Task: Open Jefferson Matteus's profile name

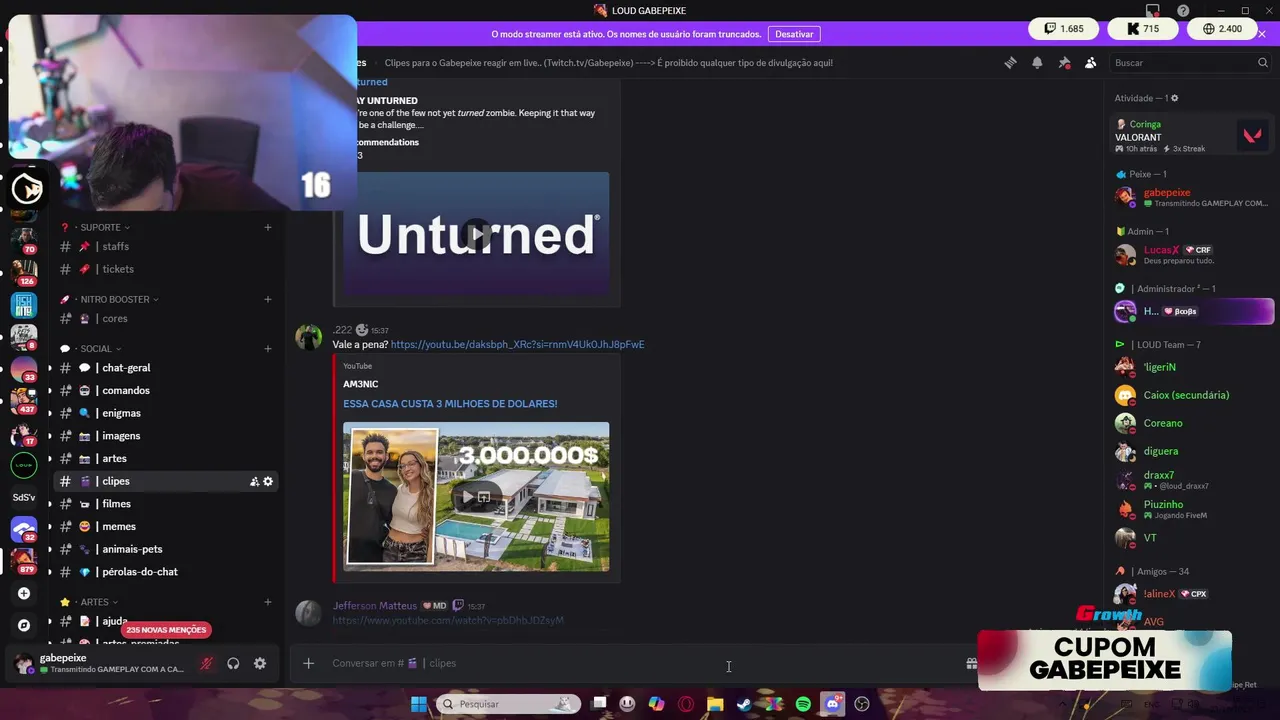Action: click(375, 605)
